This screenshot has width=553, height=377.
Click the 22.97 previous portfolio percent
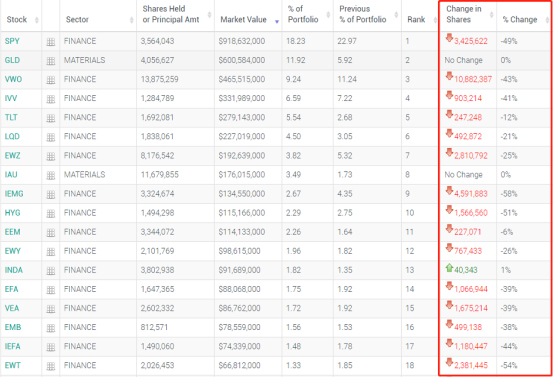[347, 41]
